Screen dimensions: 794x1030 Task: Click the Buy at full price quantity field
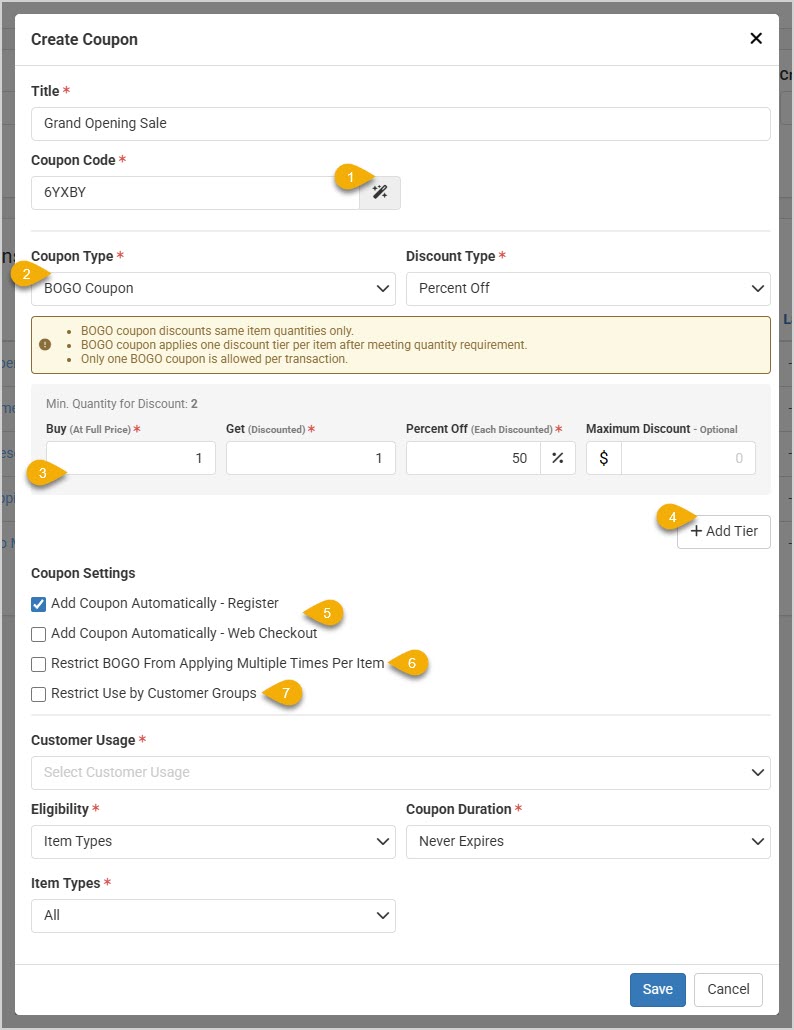[131, 458]
